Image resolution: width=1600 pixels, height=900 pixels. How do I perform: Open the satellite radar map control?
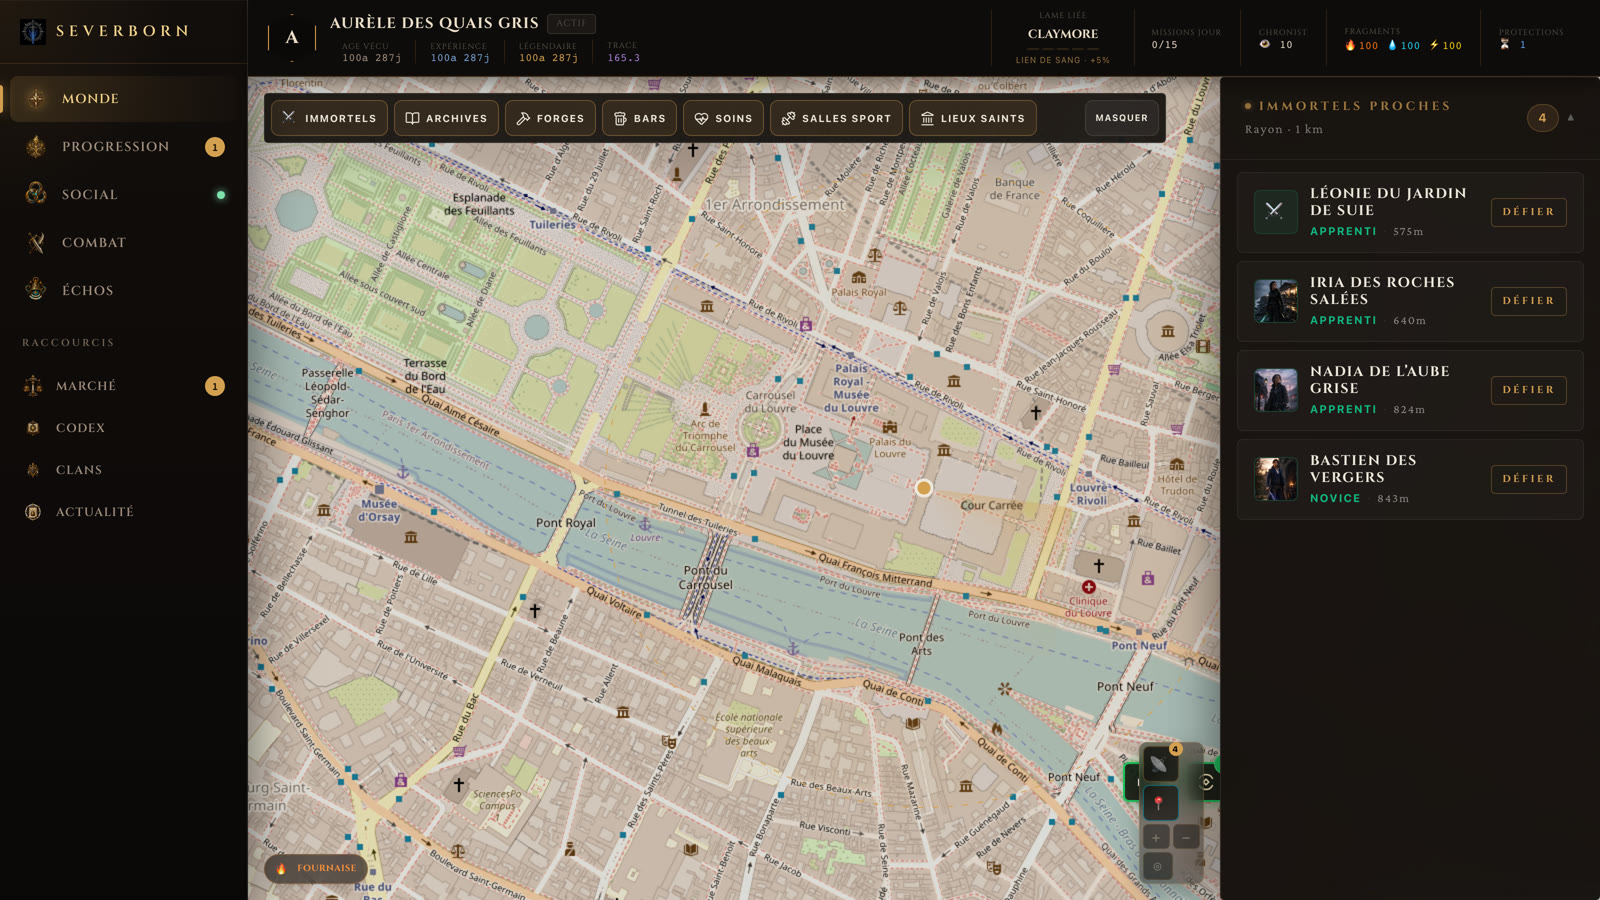[1159, 765]
